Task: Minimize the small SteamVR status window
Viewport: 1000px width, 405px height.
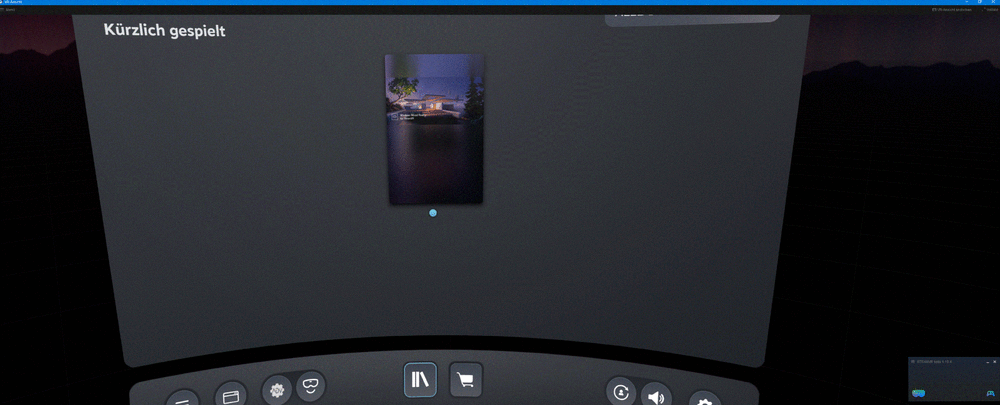Action: [x=988, y=362]
